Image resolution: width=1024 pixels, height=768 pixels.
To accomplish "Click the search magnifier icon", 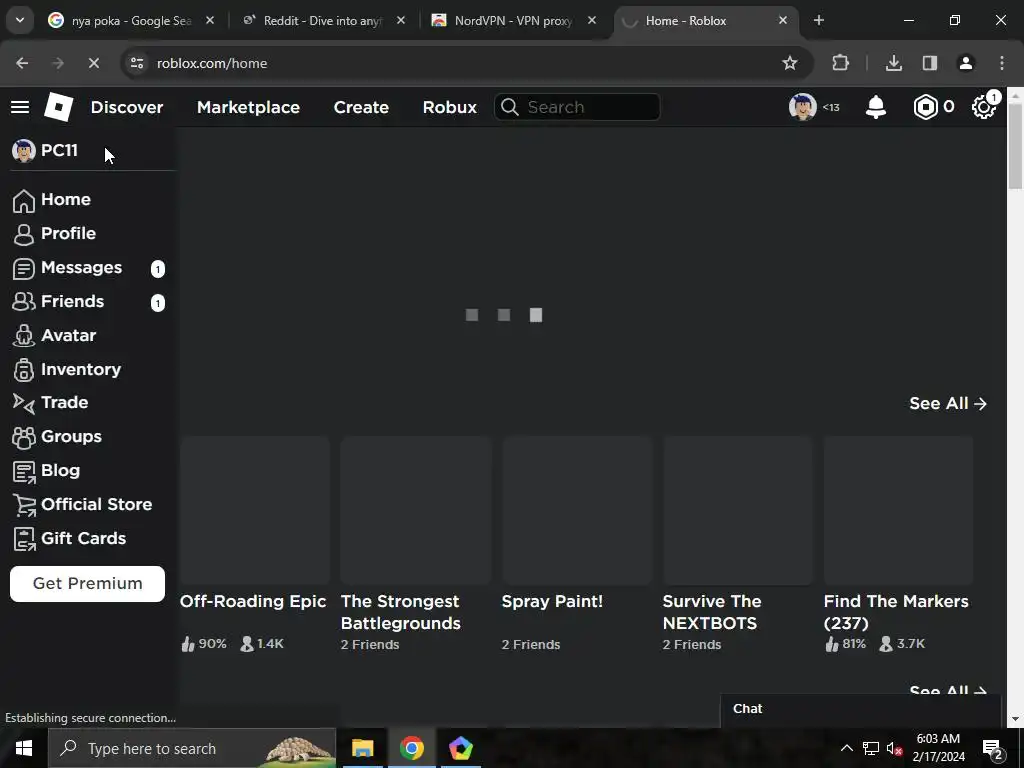I will [510, 107].
